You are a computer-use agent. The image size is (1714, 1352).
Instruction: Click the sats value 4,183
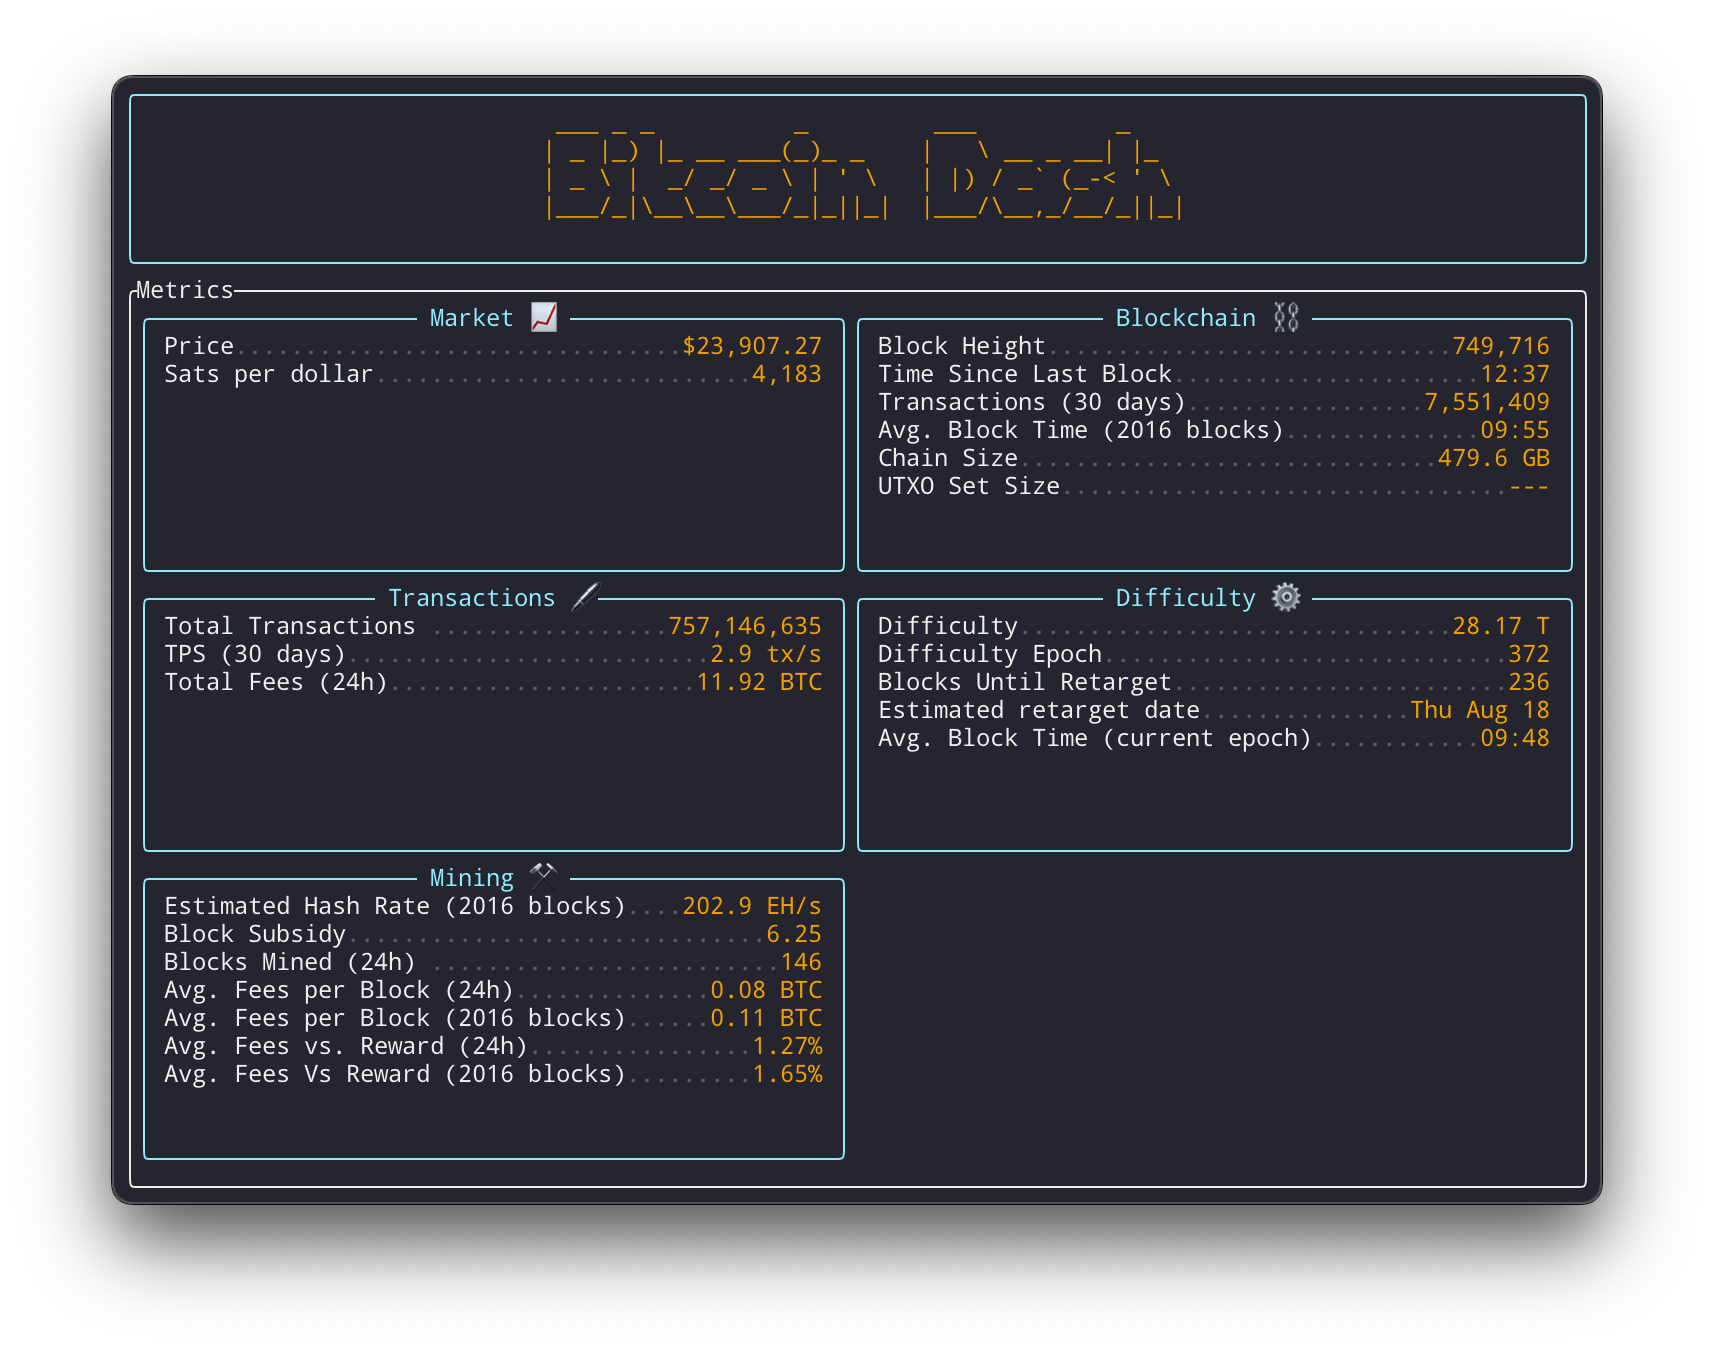[x=787, y=374]
